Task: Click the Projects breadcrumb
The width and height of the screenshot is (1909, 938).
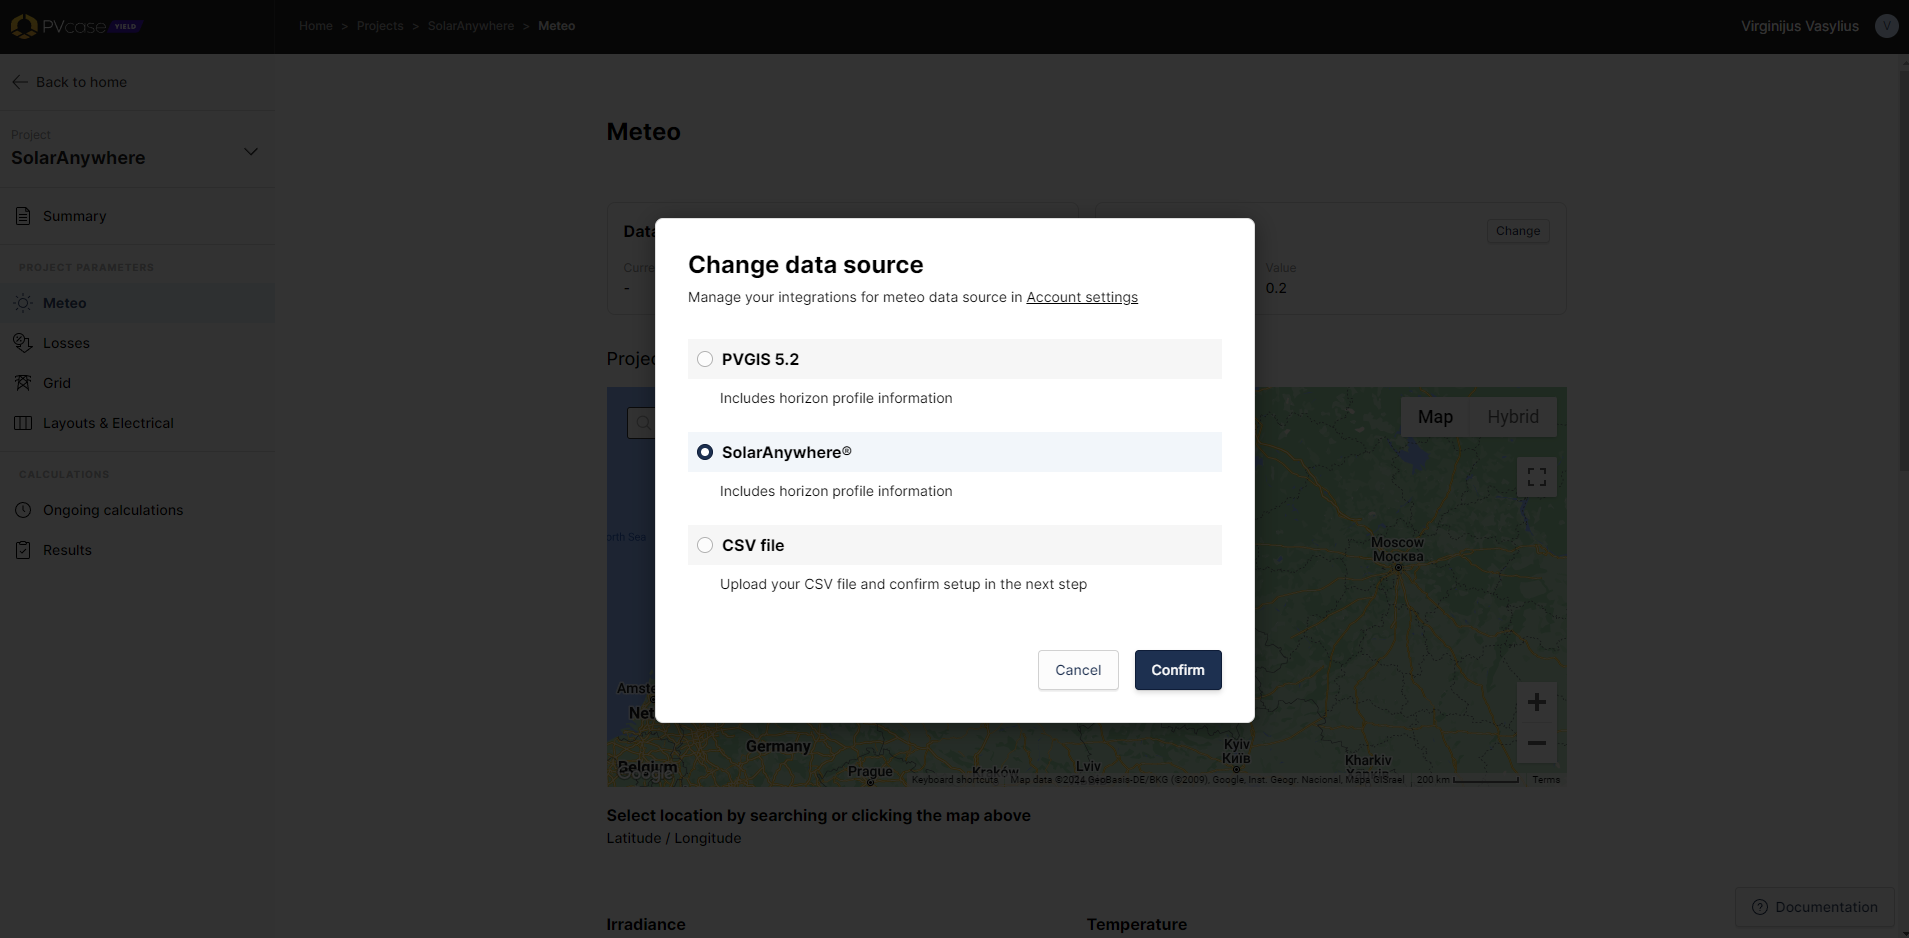Action: click(x=380, y=26)
